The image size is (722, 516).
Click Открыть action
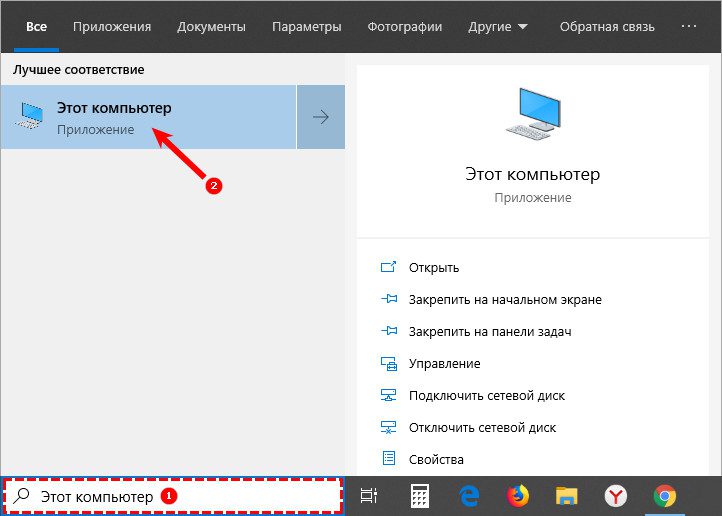pyautogui.click(x=434, y=268)
